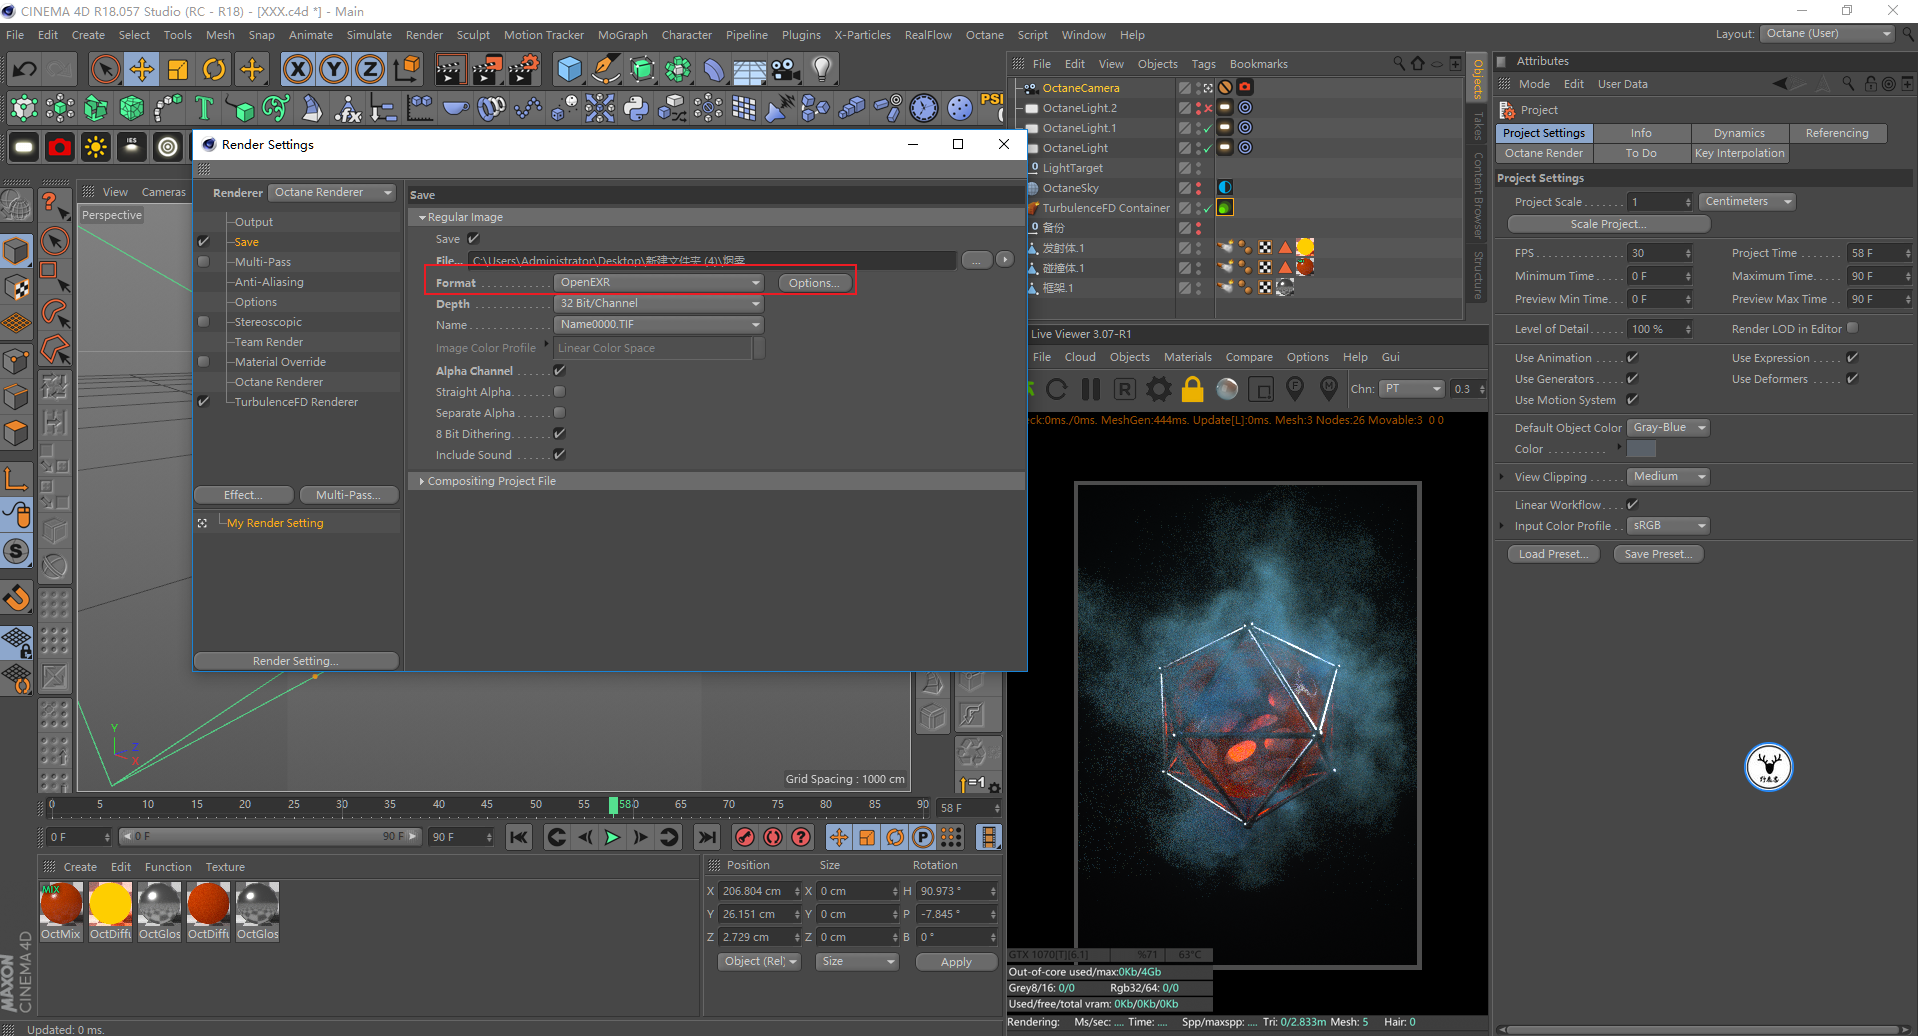1918x1036 pixels.
Task: Pause rendering in Live Viewer
Action: coord(1091,388)
